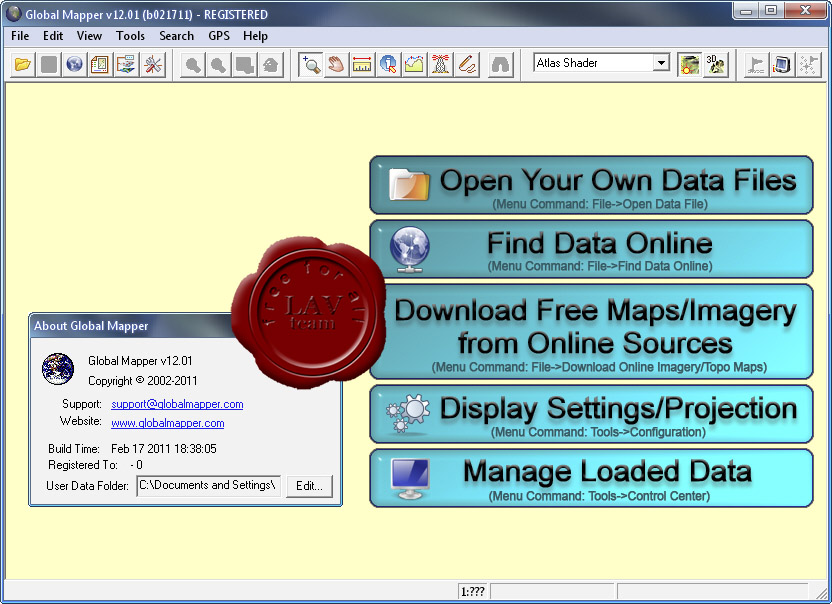
Task: Open the View menu
Action: point(89,36)
